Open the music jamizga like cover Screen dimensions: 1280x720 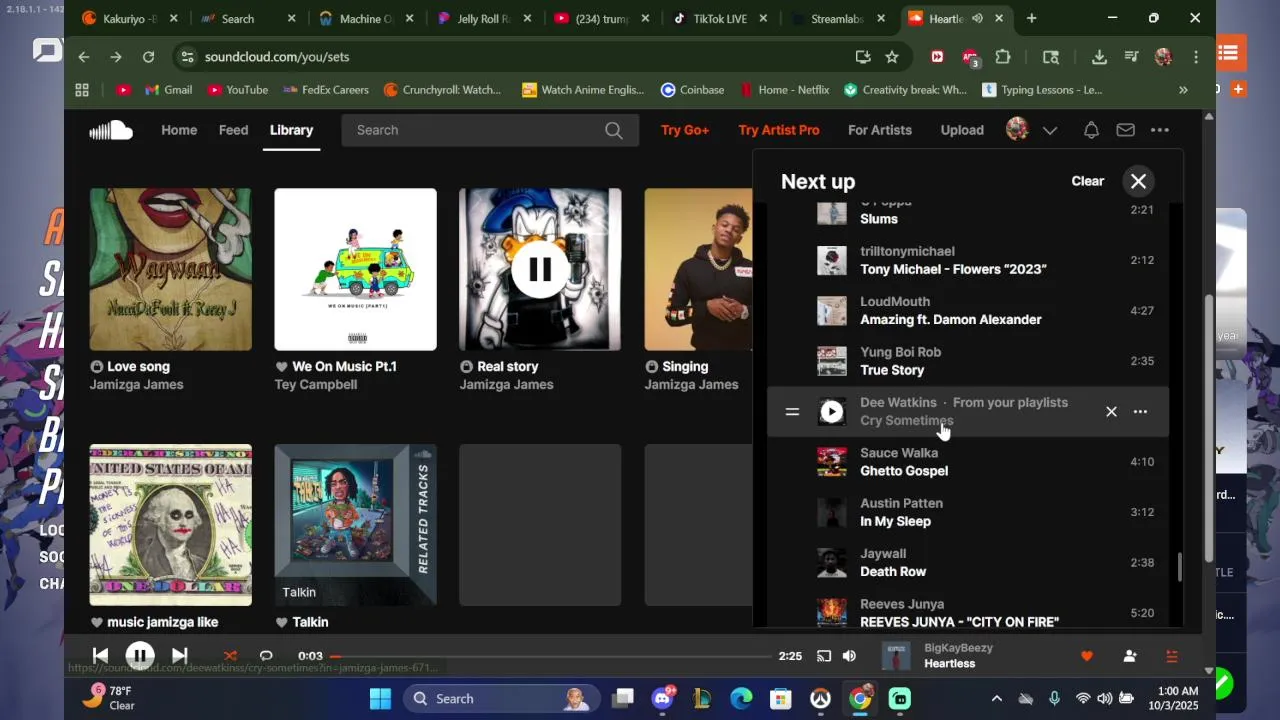[x=171, y=525]
